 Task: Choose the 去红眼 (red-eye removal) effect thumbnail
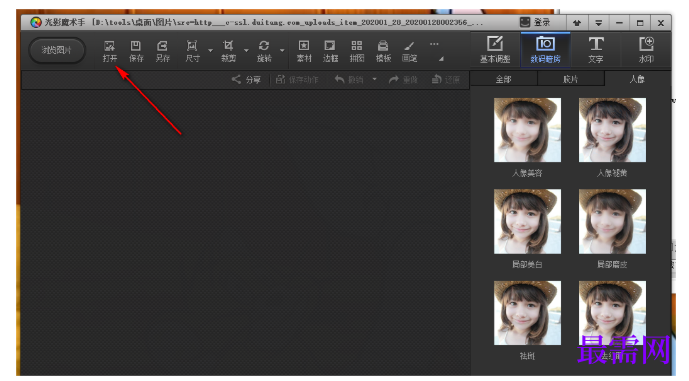click(612, 312)
